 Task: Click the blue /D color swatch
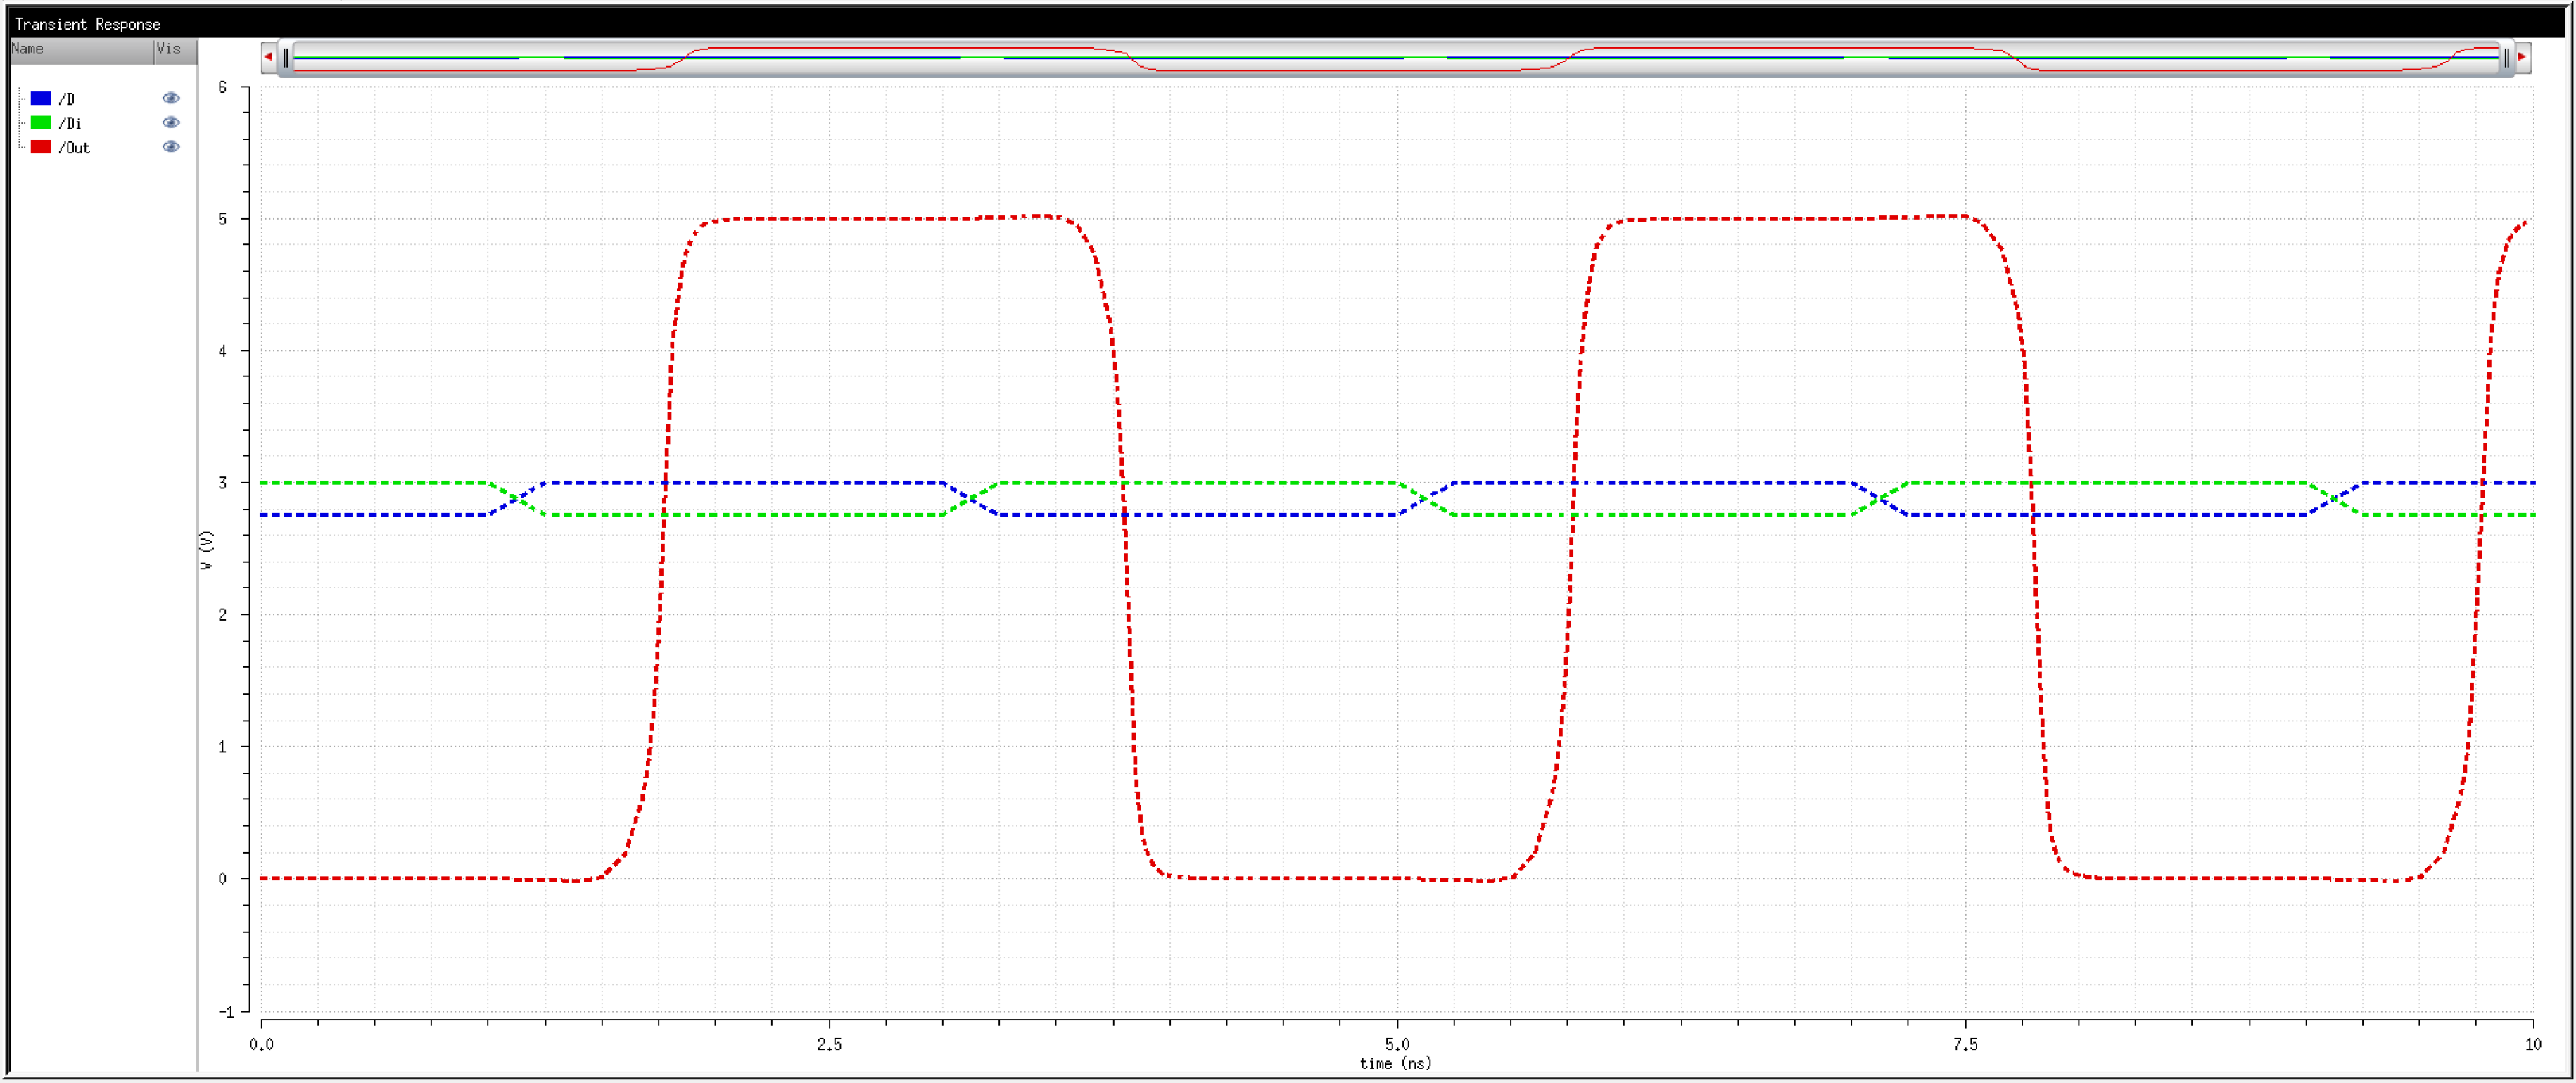click(x=41, y=98)
